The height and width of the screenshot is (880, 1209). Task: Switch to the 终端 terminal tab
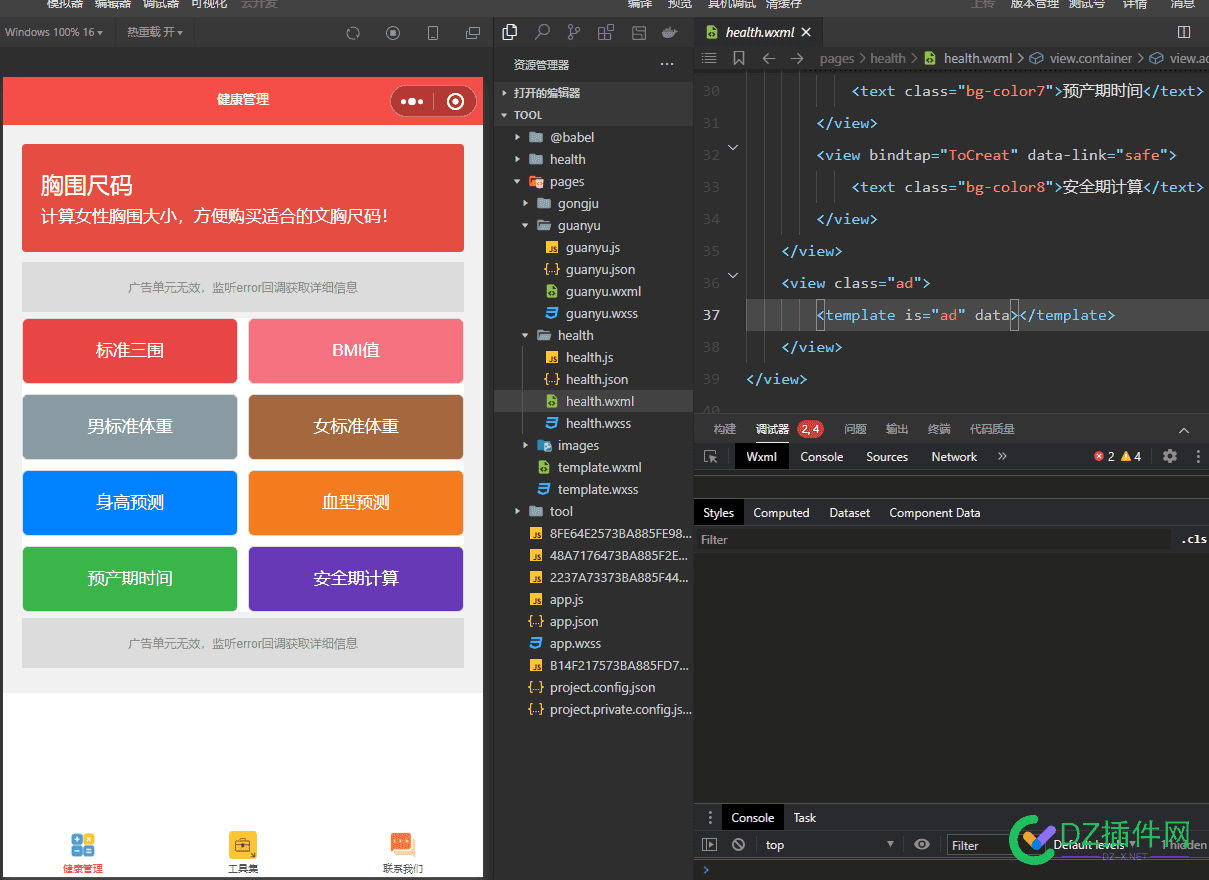[x=939, y=429]
